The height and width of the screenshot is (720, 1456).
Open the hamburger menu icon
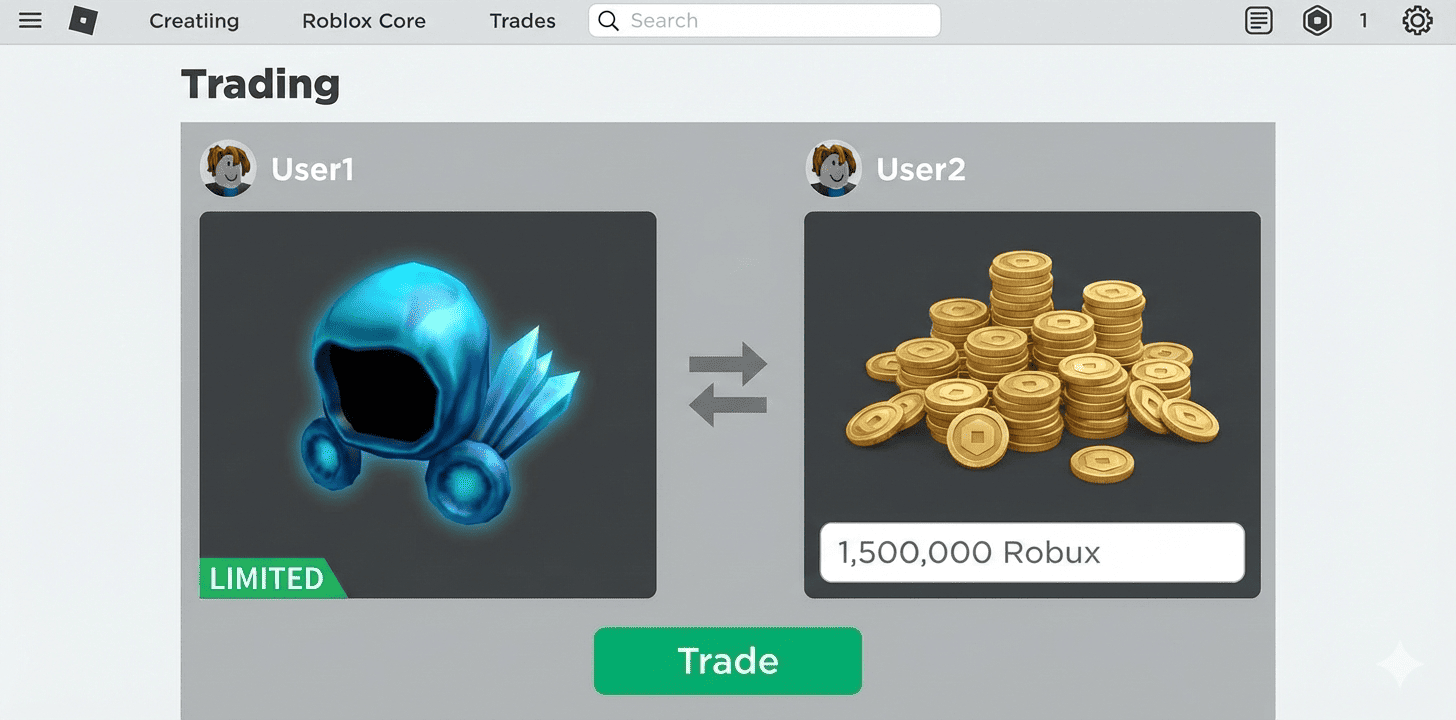tap(31, 20)
